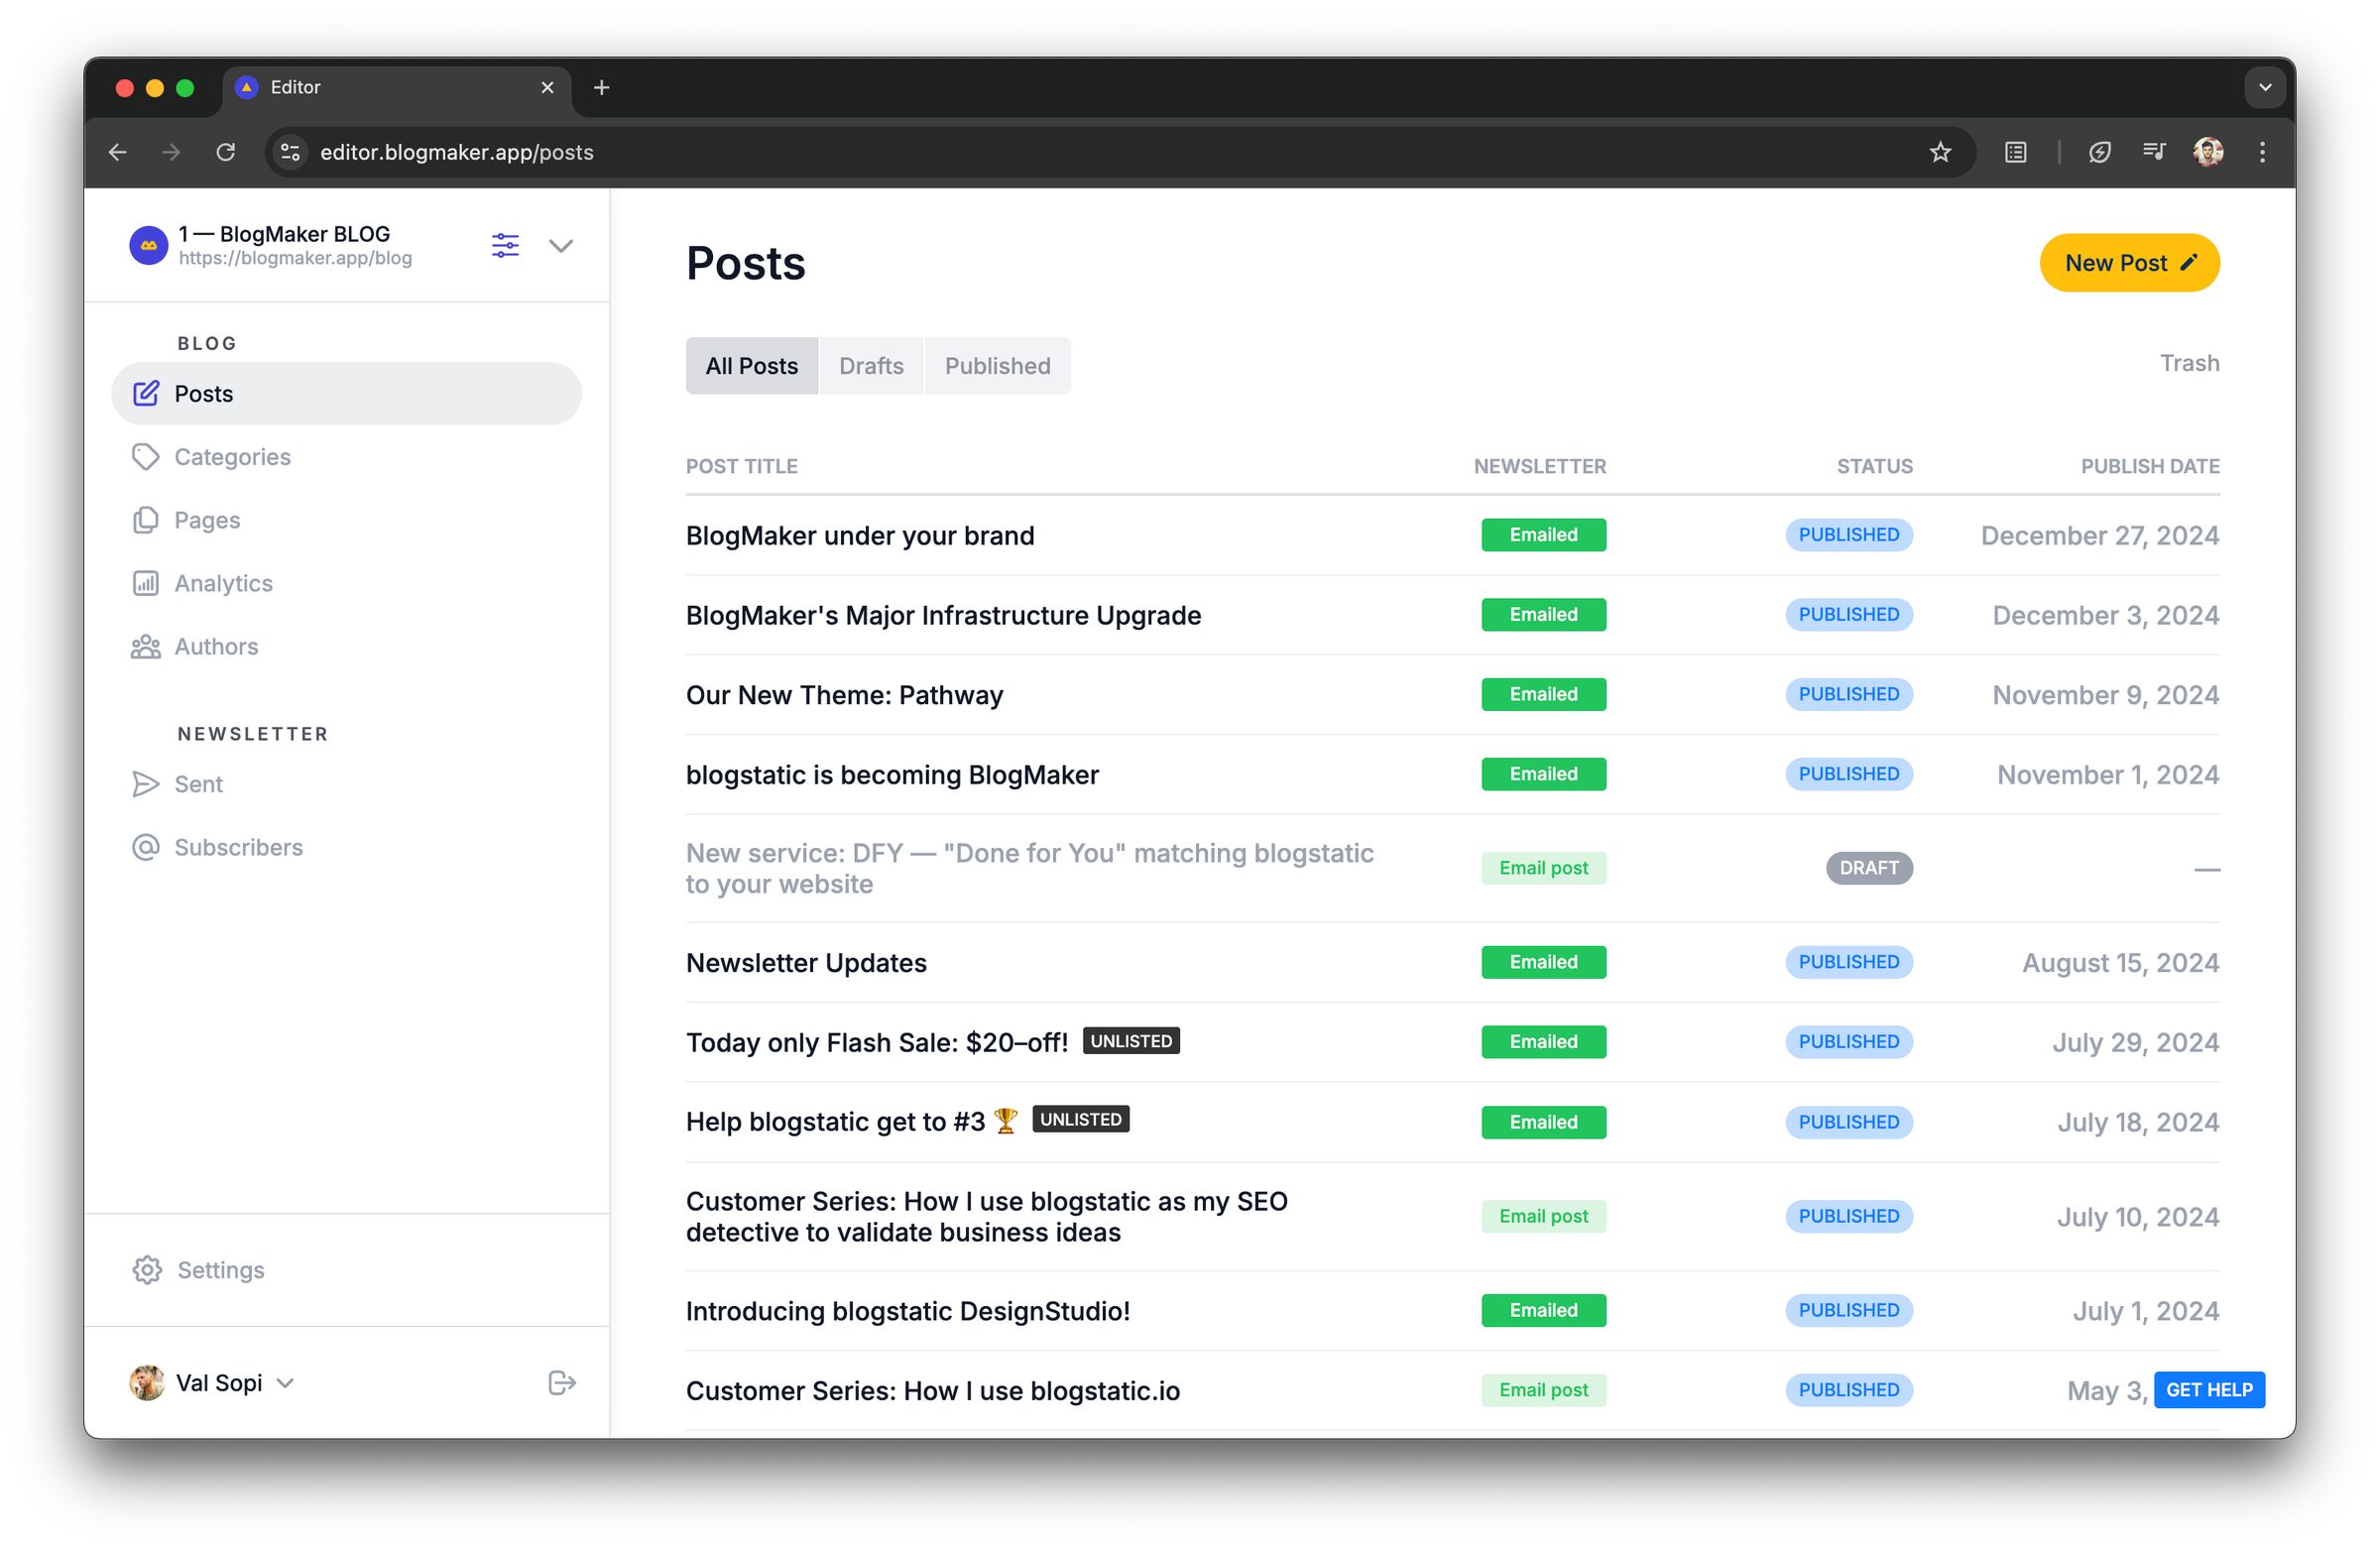Image resolution: width=2380 pixels, height=1550 pixels.
Task: Expand the Chrome profile dropdown chevron
Action: [2264, 87]
